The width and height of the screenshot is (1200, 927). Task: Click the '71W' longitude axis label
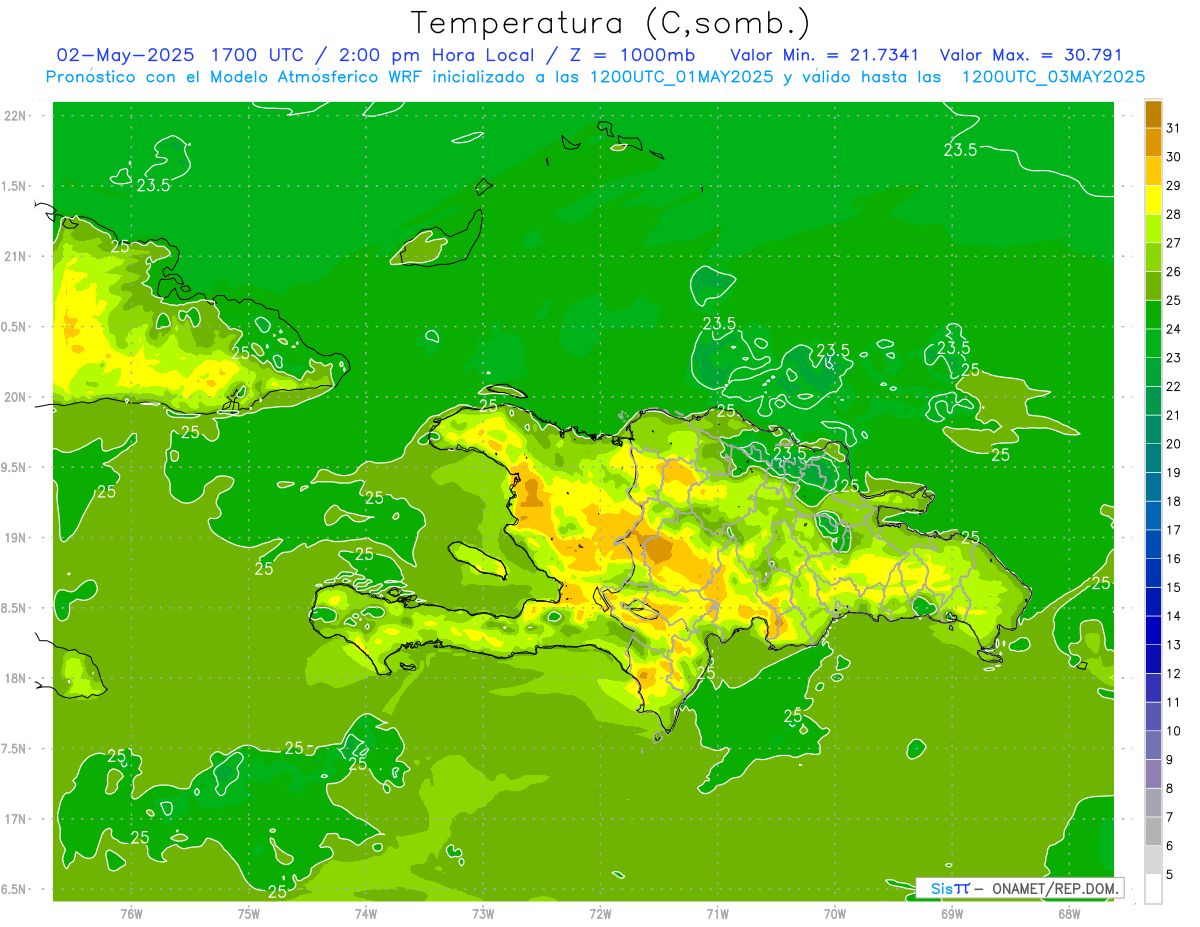717,914
